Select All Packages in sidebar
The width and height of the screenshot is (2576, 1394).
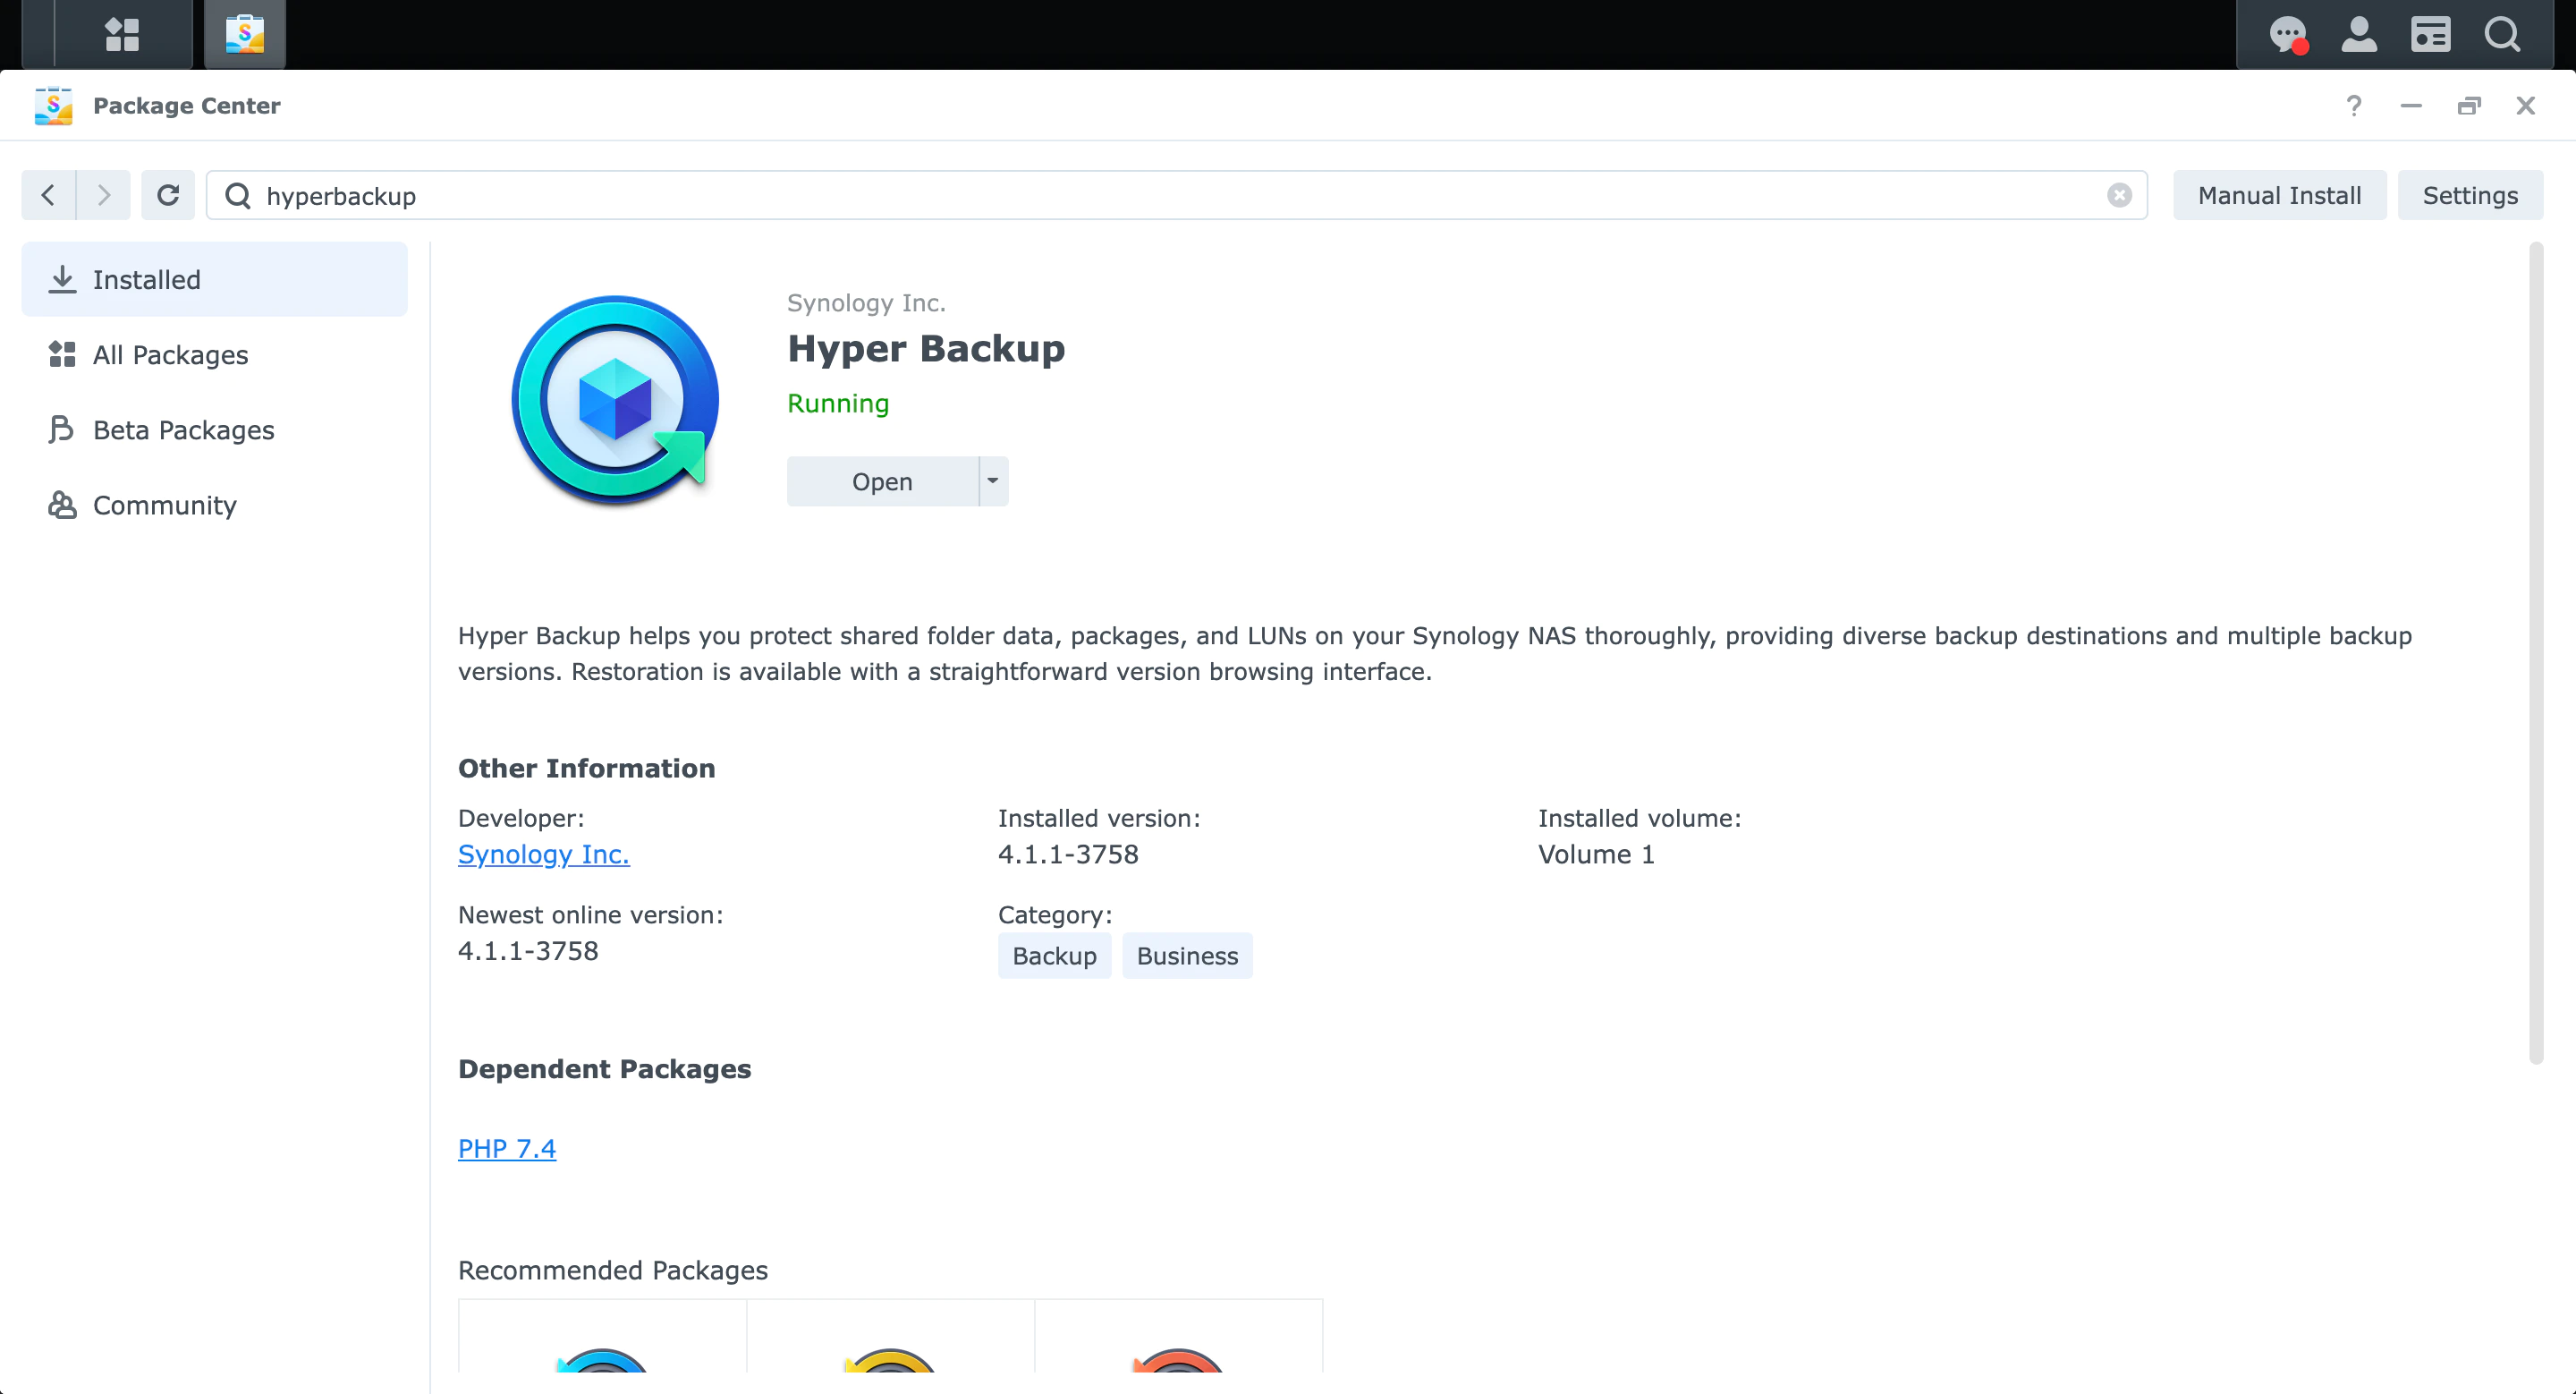pyautogui.click(x=214, y=355)
